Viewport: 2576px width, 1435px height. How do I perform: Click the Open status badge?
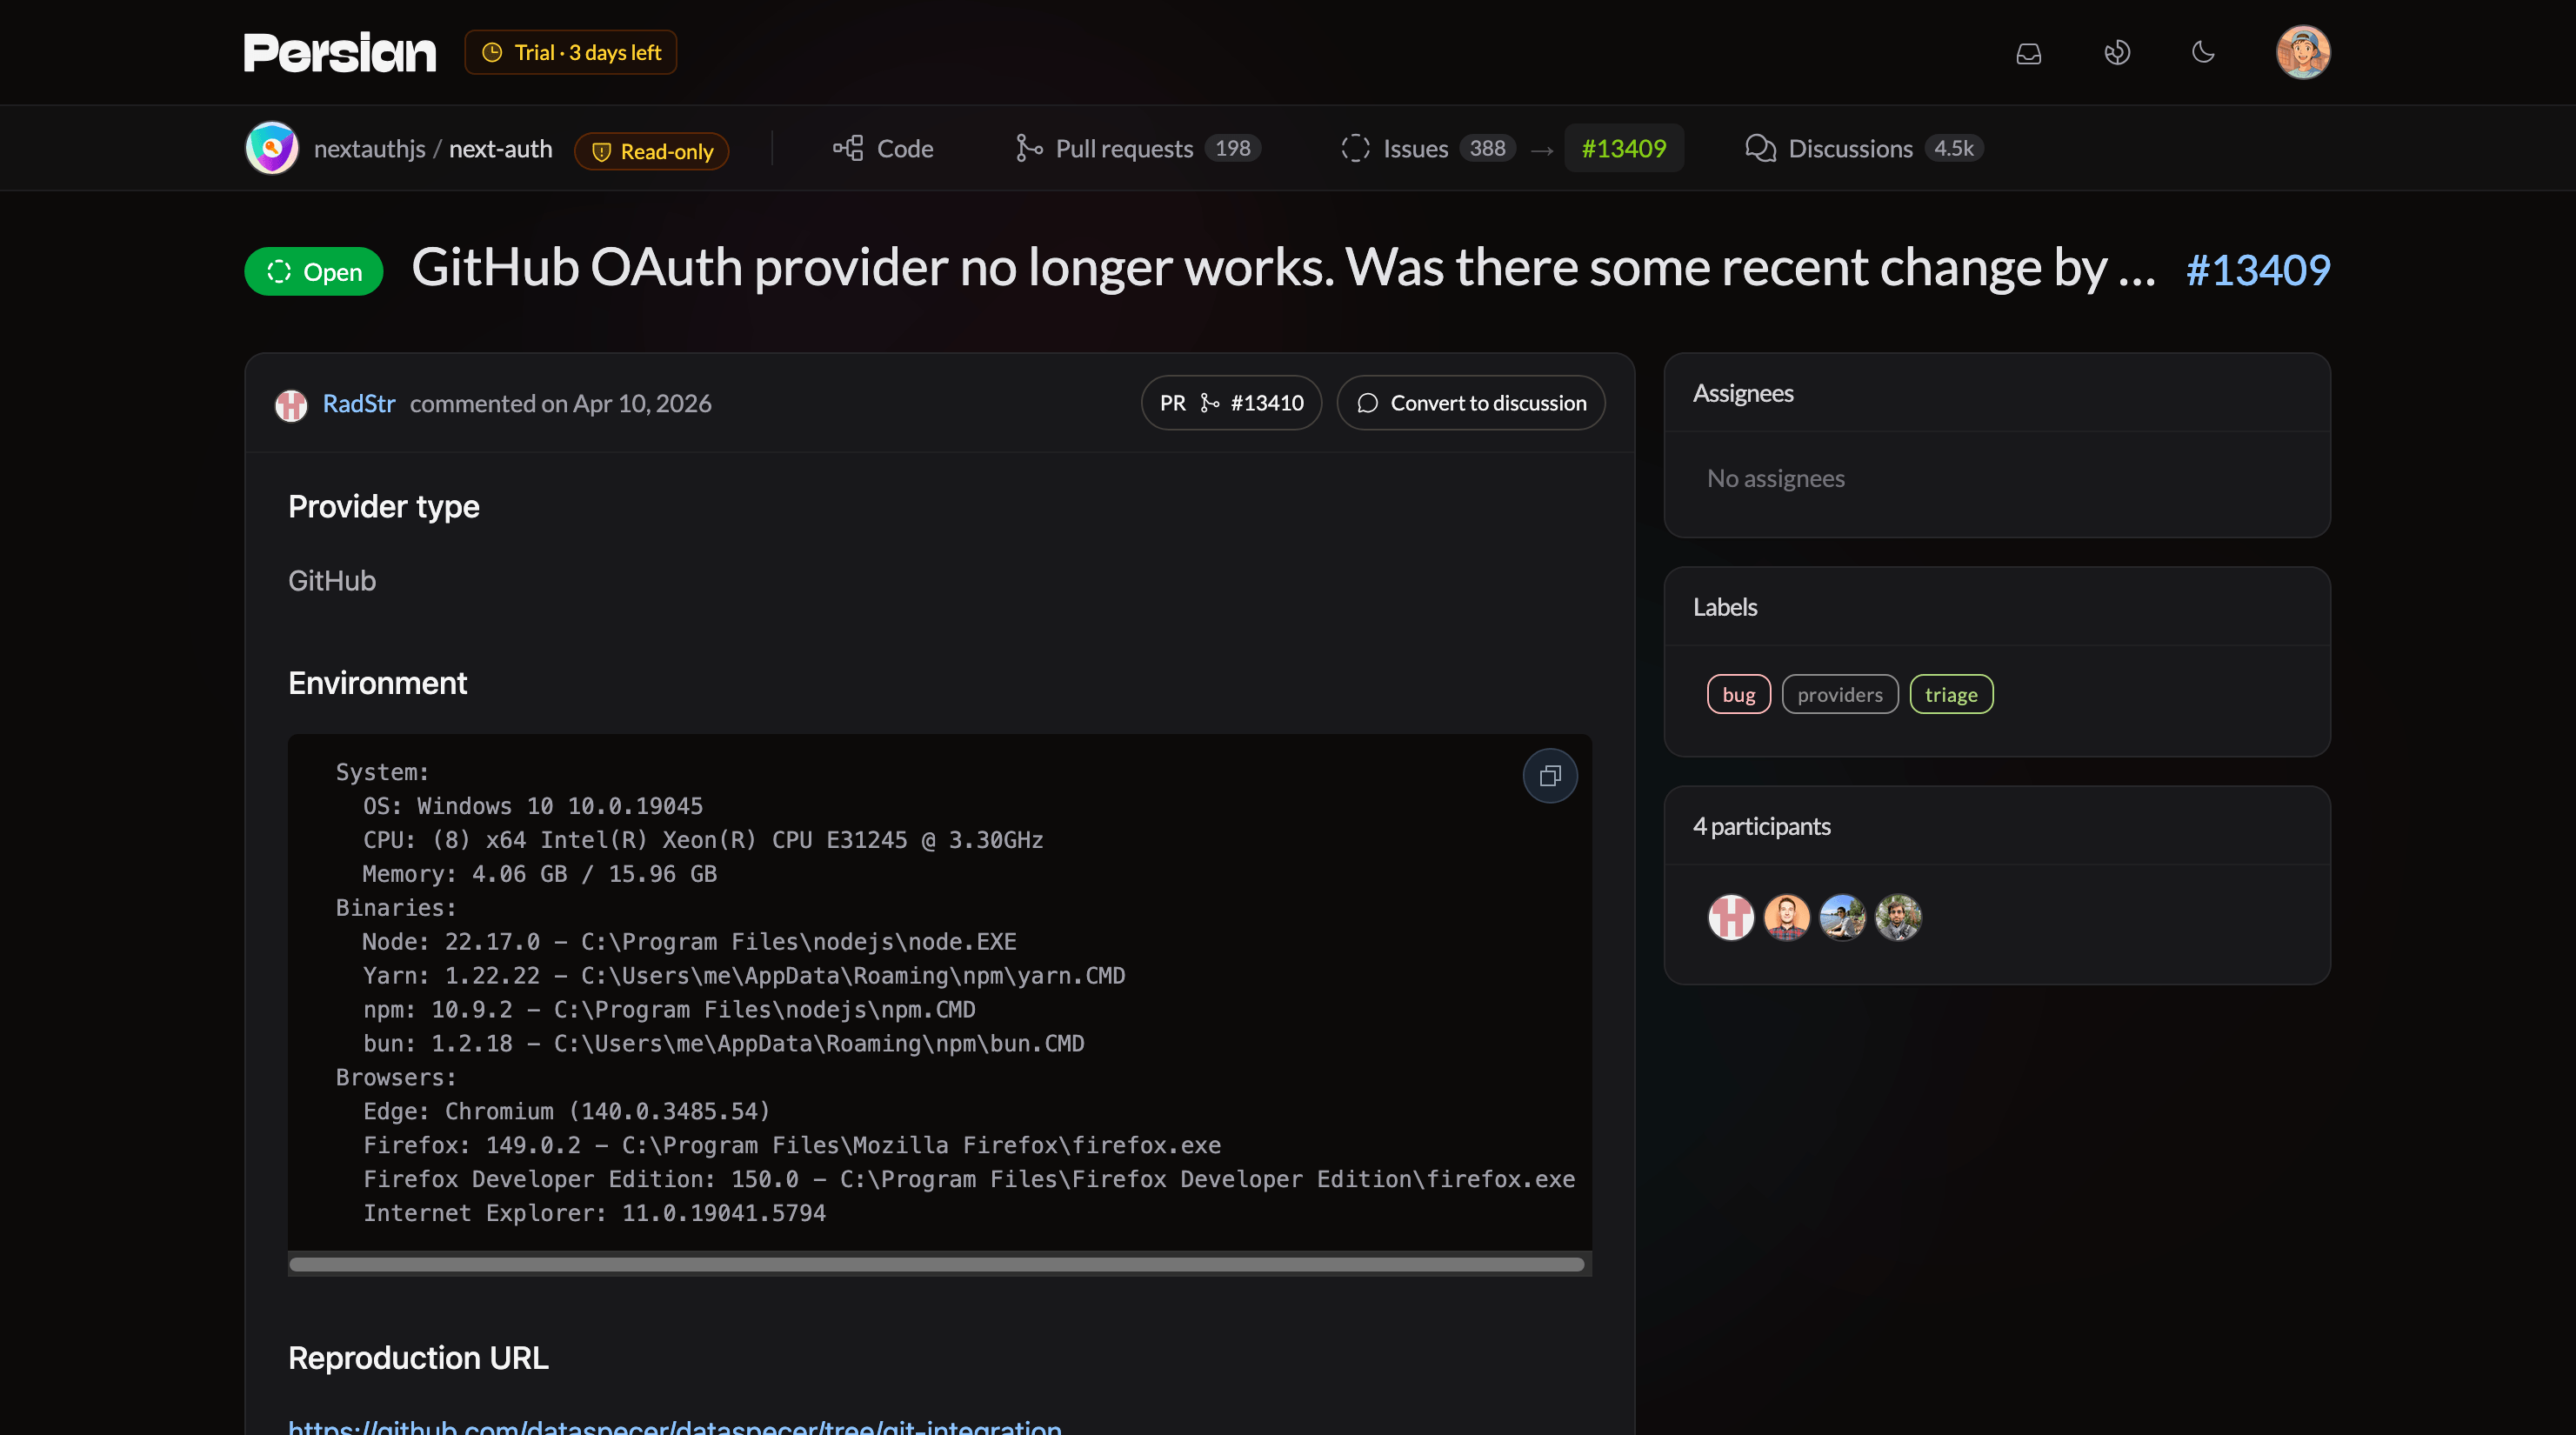pos(314,271)
